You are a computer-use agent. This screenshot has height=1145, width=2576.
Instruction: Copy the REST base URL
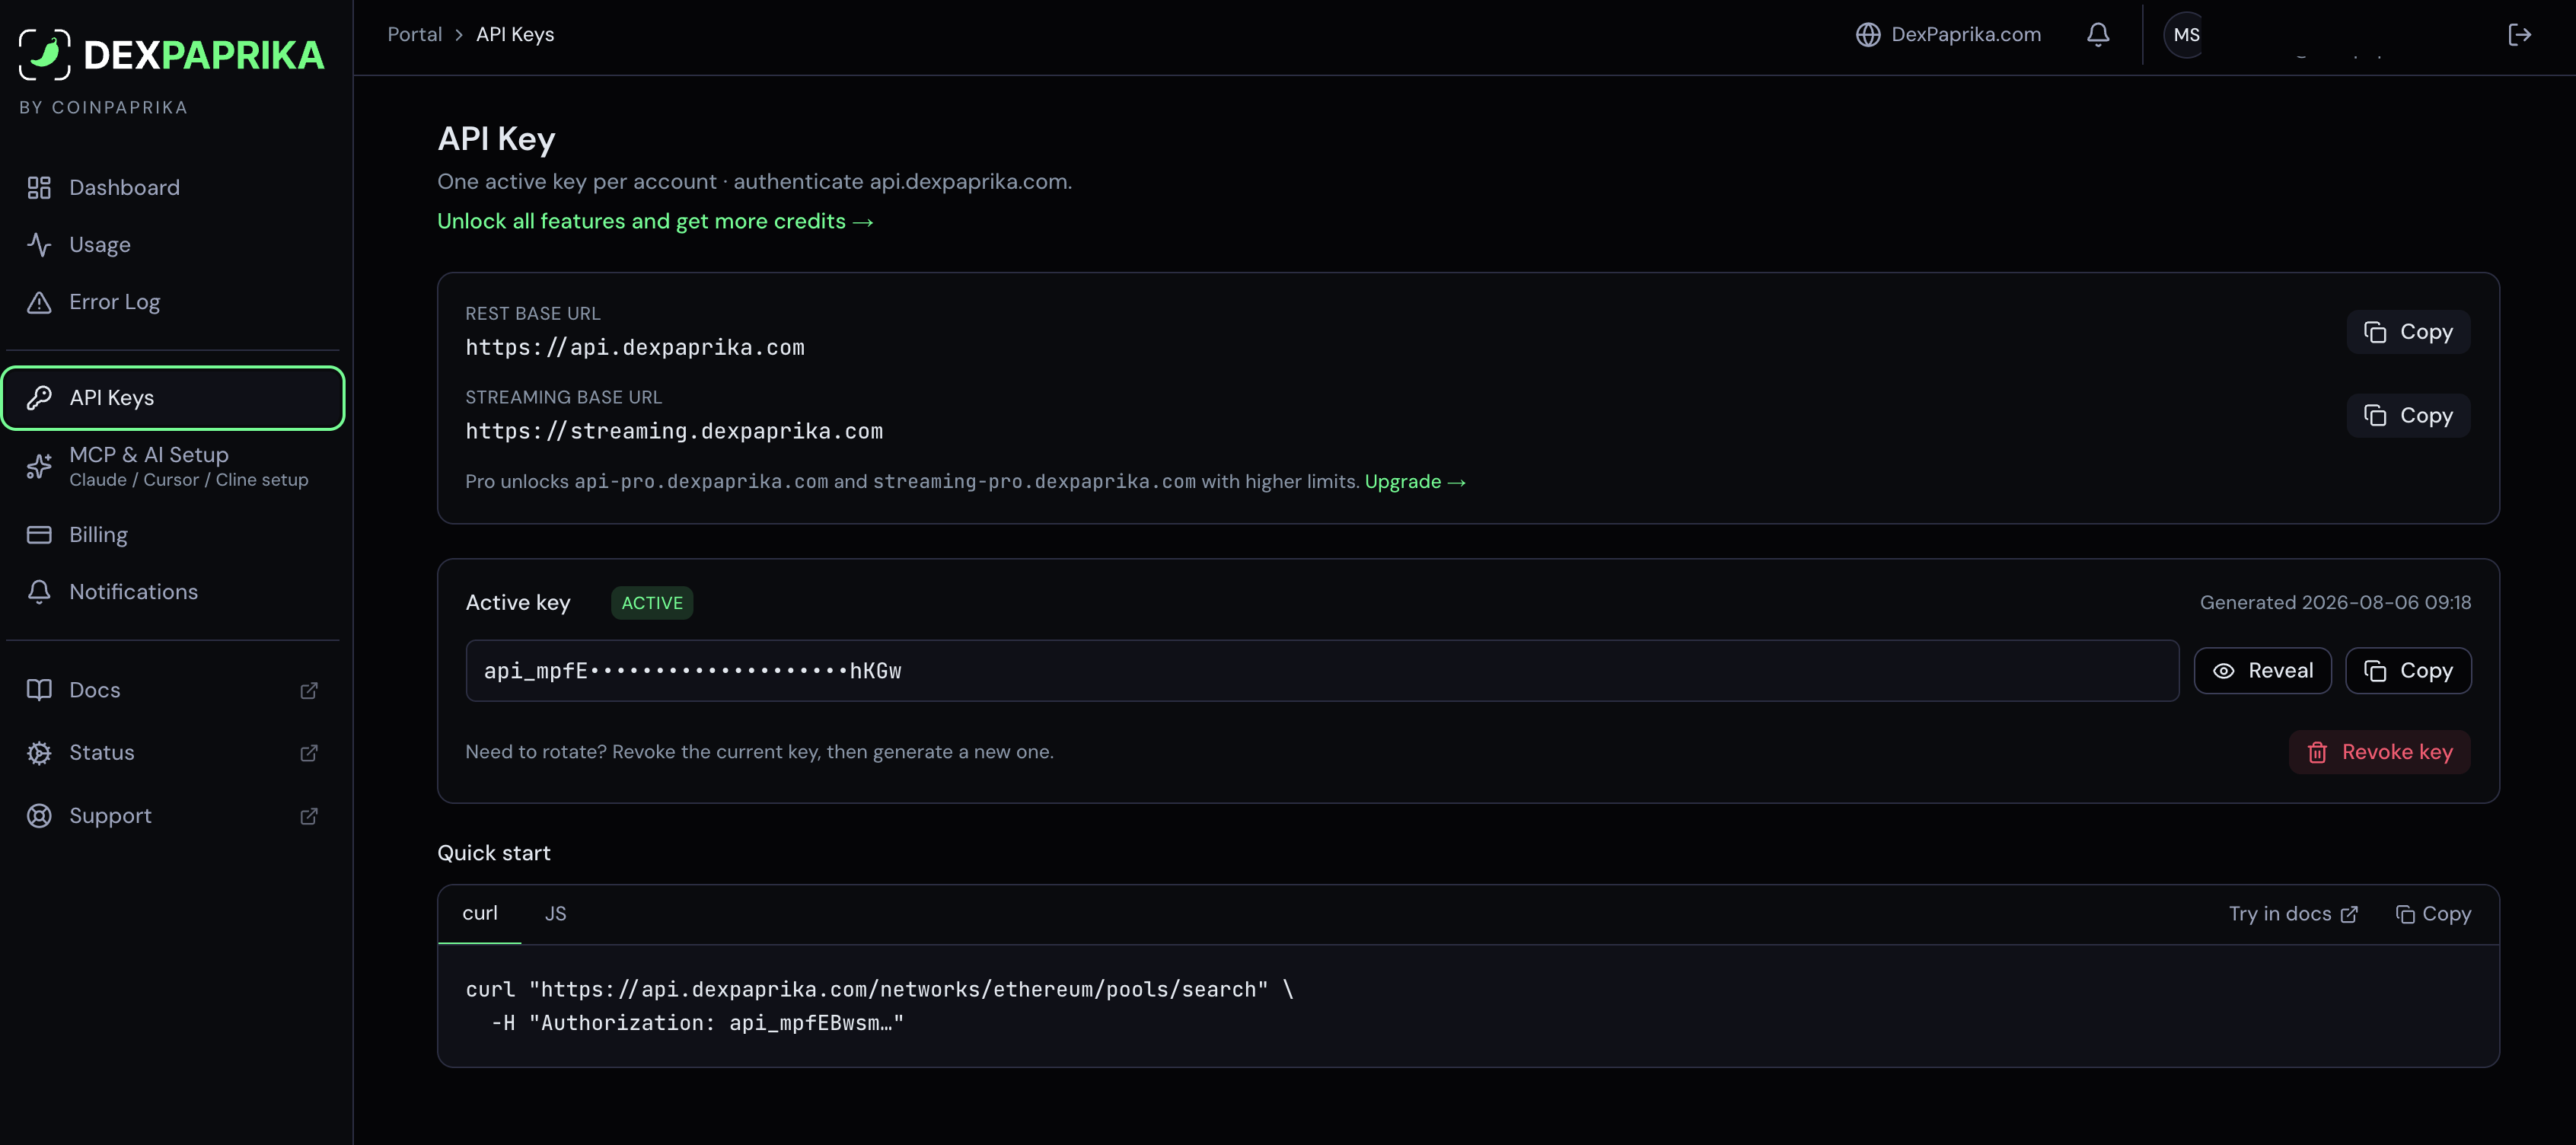2408,332
